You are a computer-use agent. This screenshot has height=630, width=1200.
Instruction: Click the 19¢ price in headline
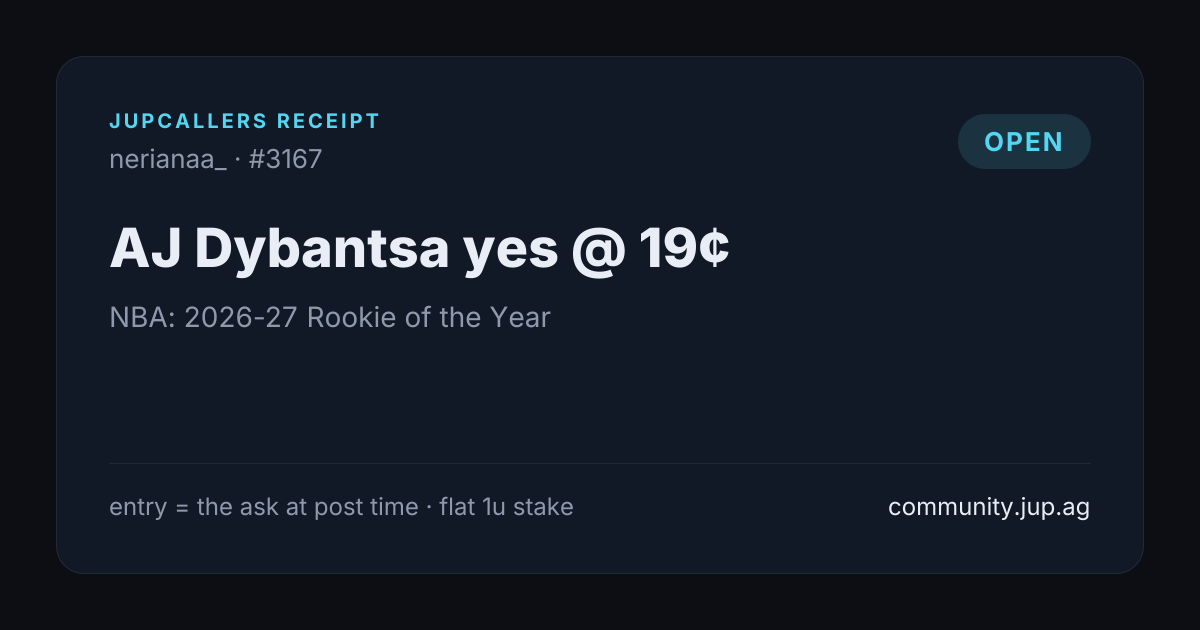tap(684, 250)
